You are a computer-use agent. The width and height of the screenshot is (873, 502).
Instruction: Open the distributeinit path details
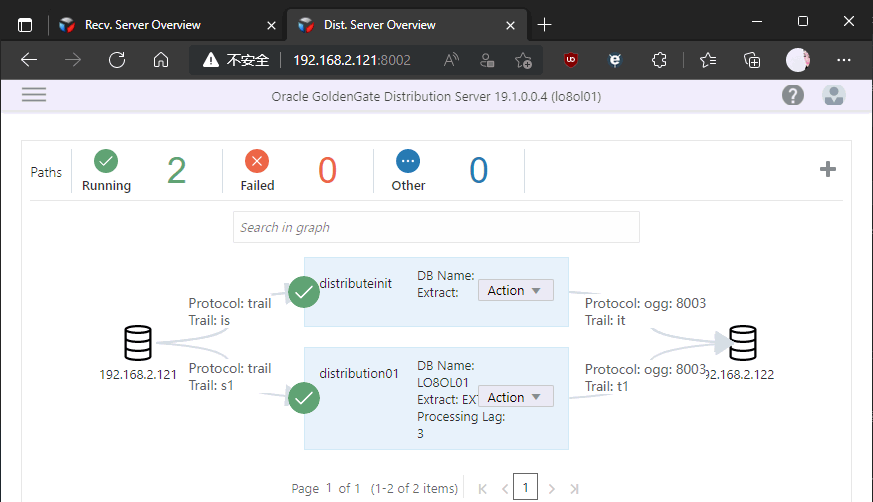[x=355, y=284]
